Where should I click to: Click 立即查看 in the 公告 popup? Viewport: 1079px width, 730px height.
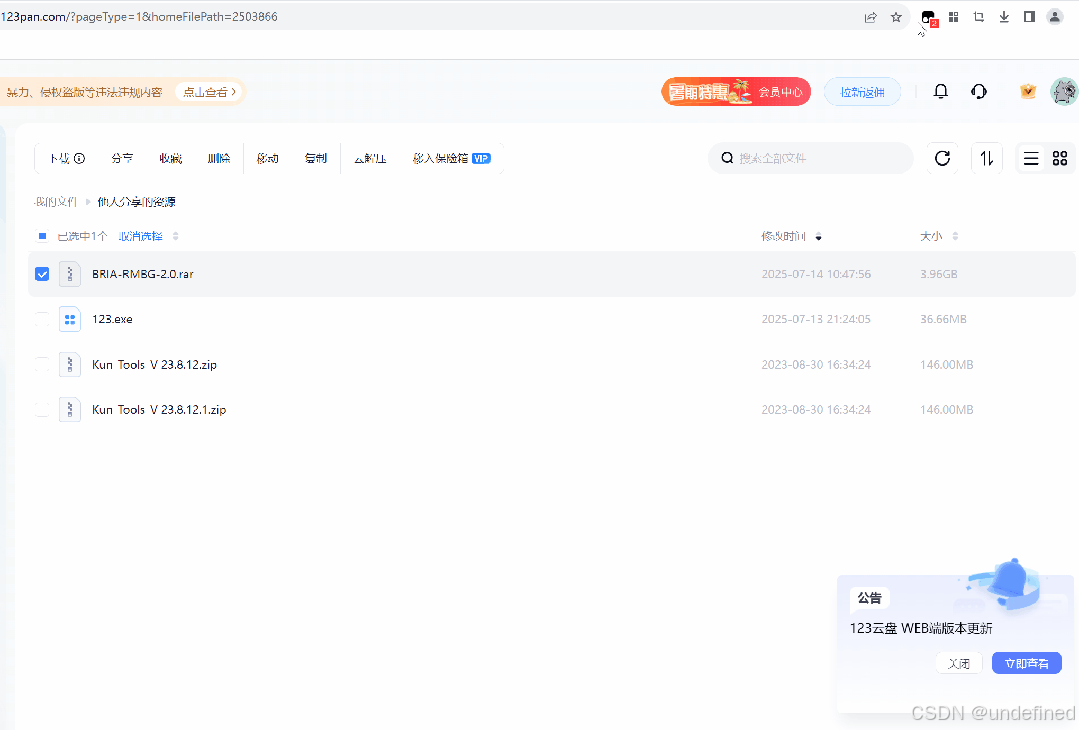pyautogui.click(x=1027, y=663)
